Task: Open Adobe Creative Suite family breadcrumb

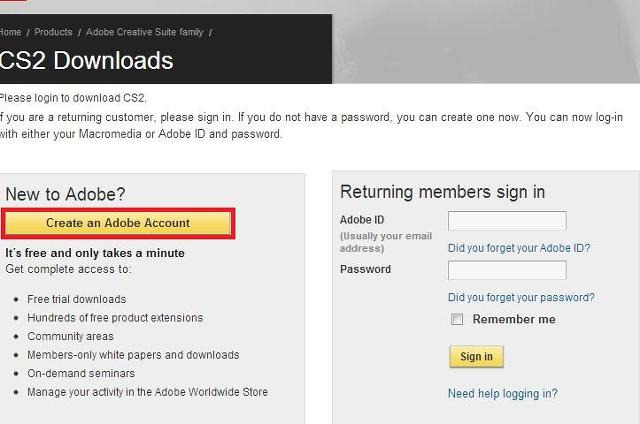Action: click(x=144, y=32)
